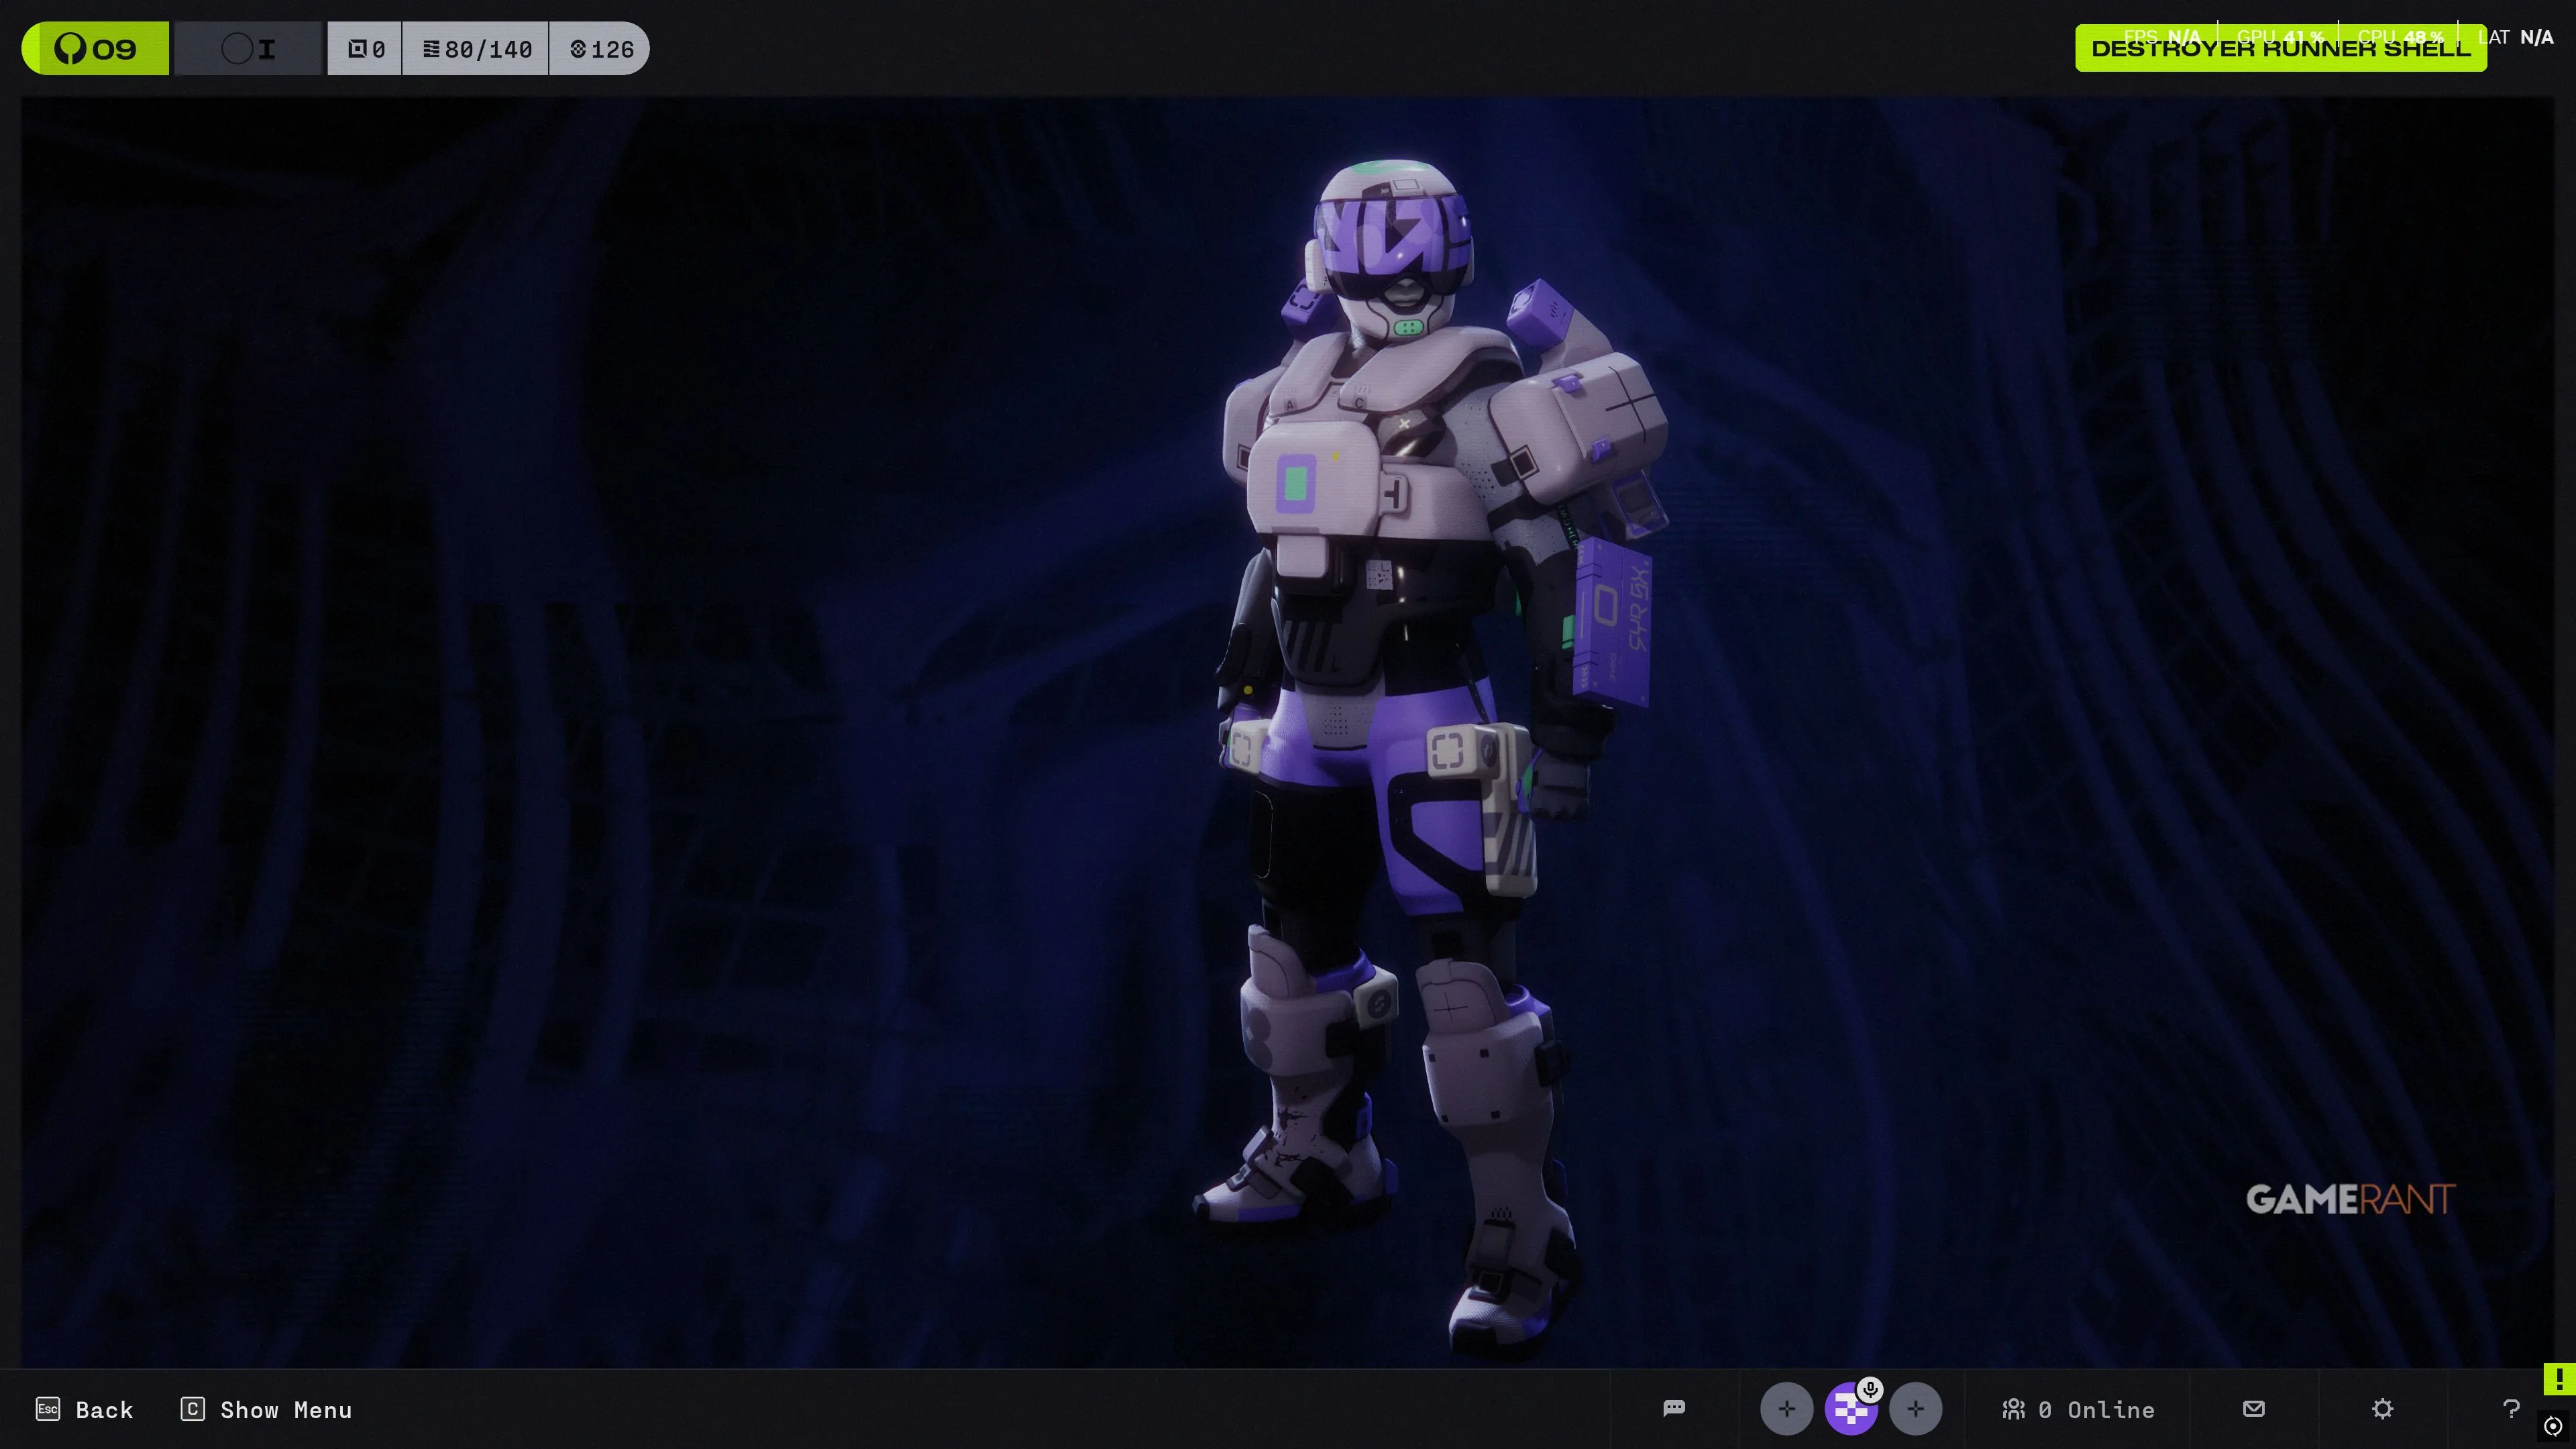
Task: Click the Back button
Action: [x=85, y=1409]
